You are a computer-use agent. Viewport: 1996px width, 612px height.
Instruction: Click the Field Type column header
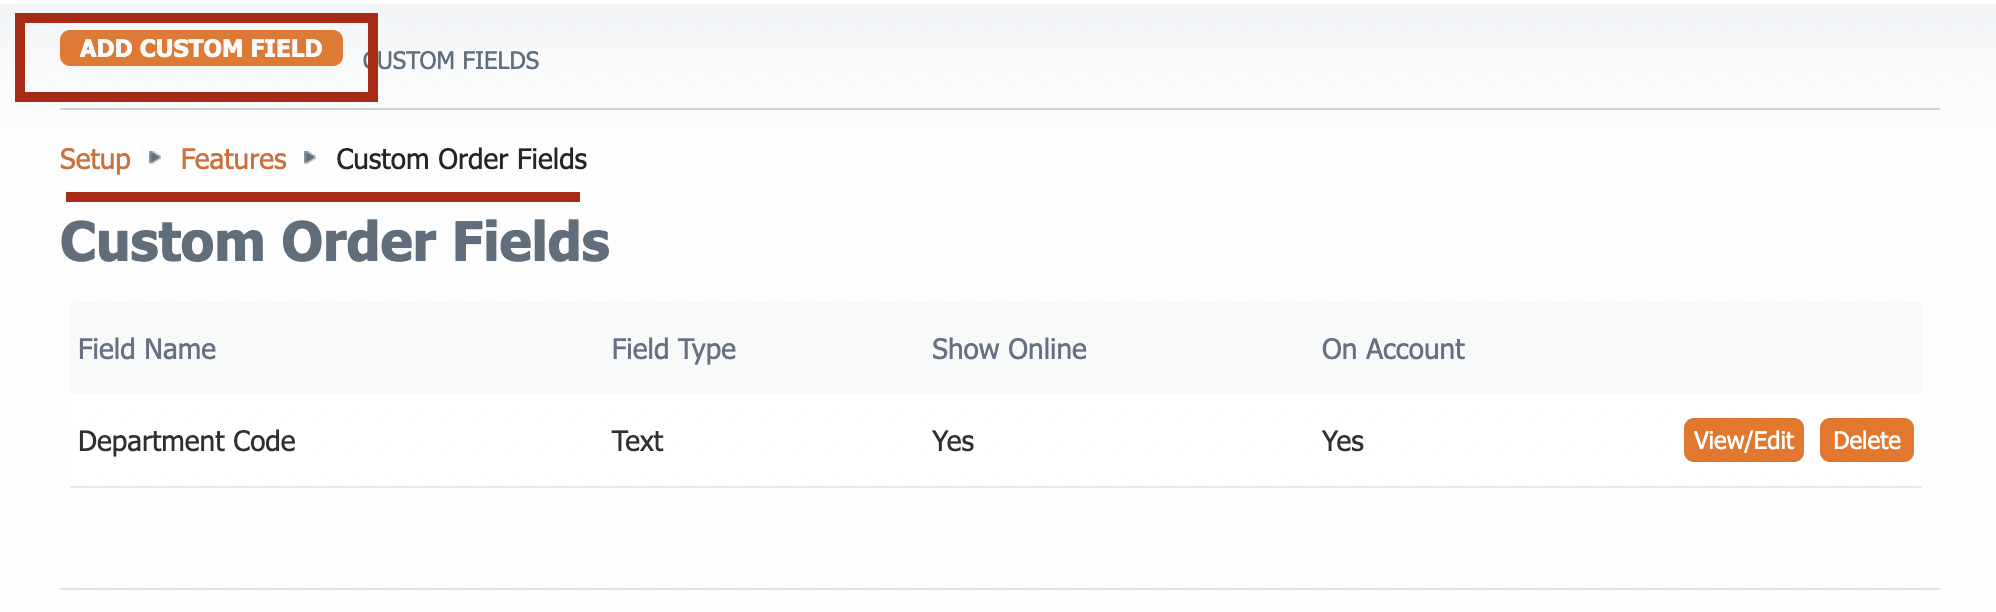pos(673,349)
